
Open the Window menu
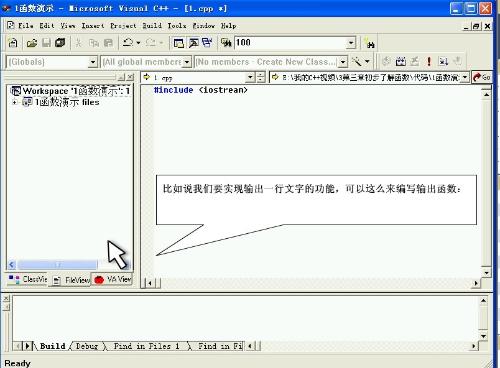coord(204,26)
